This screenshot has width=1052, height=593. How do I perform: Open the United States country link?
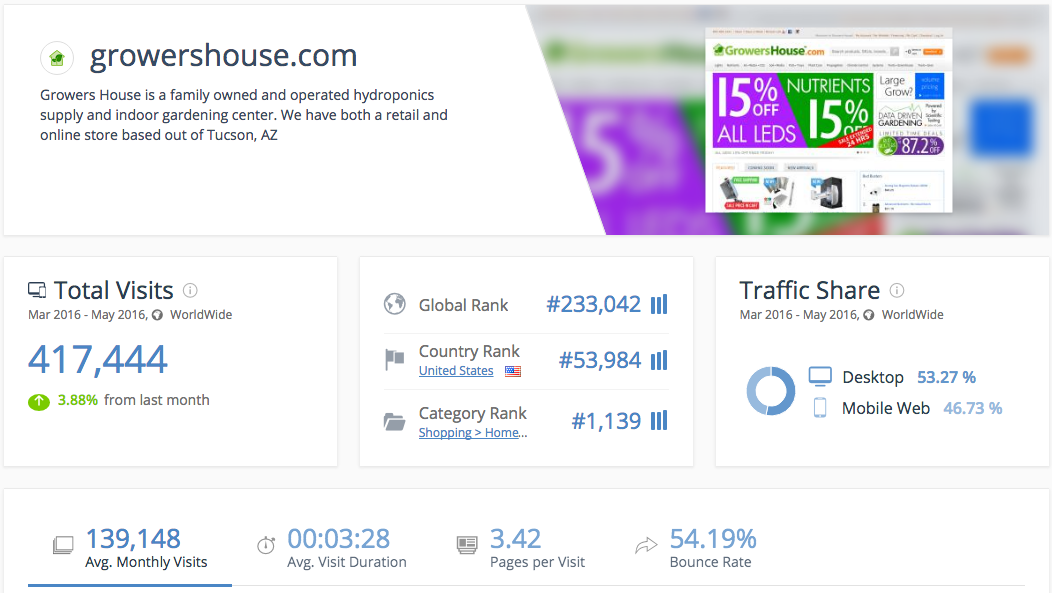(456, 371)
